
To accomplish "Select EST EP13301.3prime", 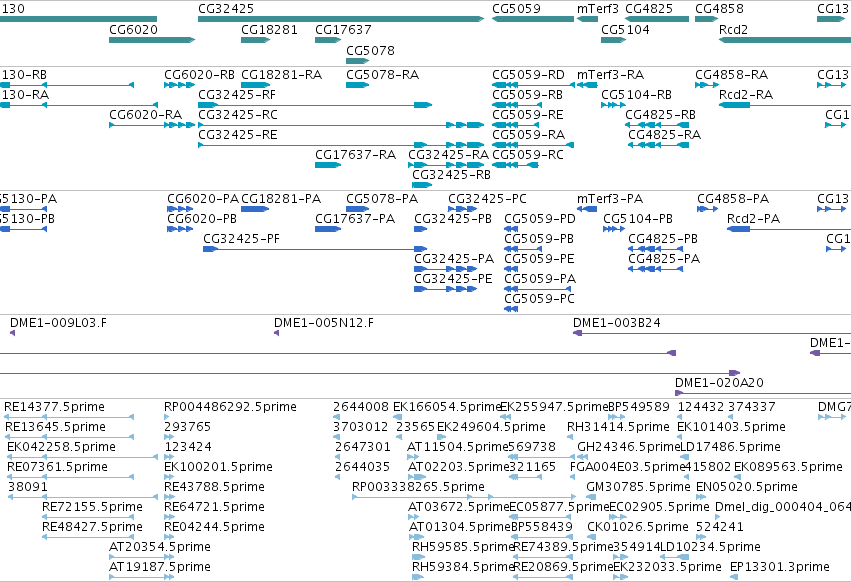I will point(780,567).
